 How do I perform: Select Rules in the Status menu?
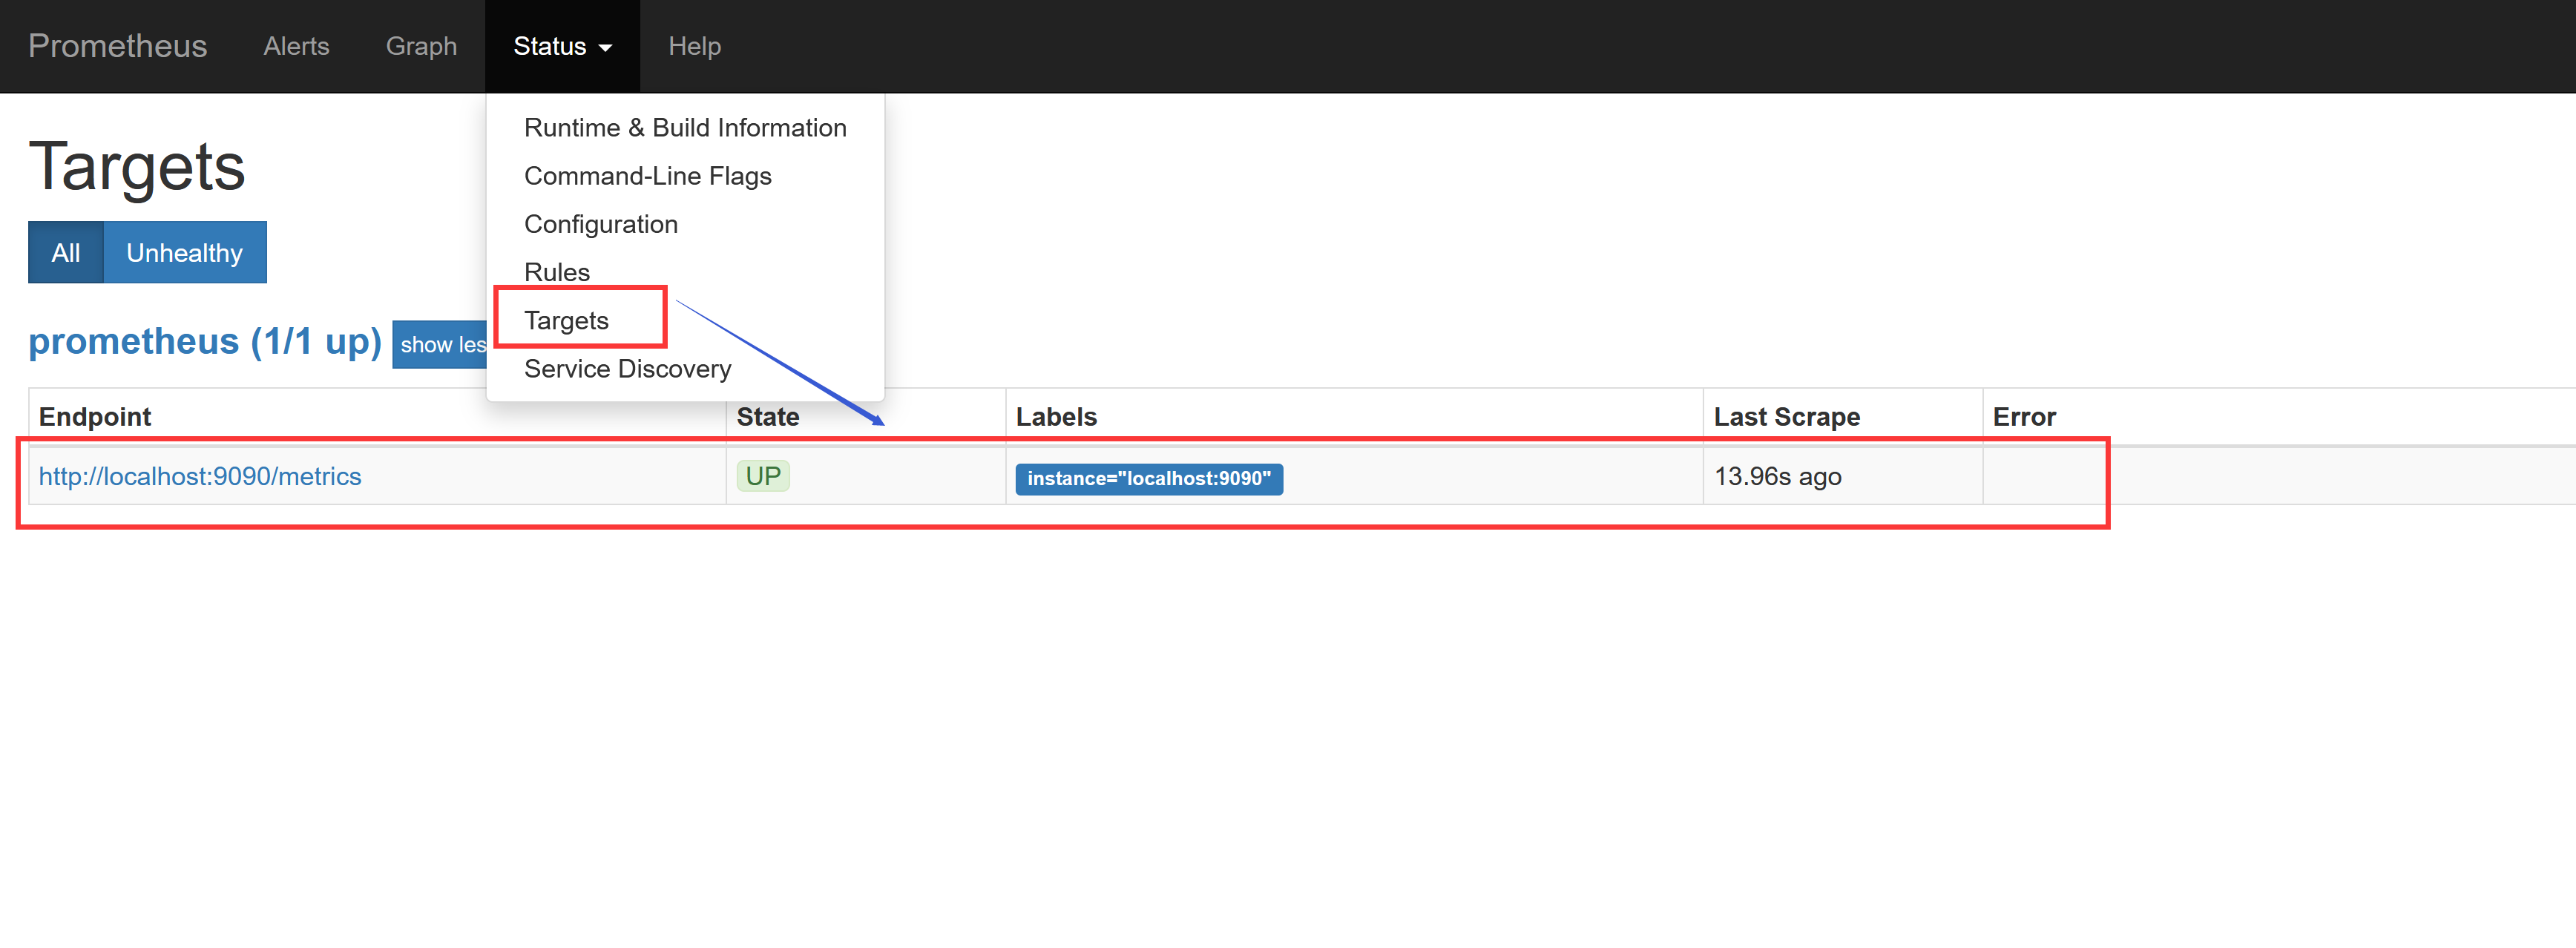pyautogui.click(x=556, y=272)
